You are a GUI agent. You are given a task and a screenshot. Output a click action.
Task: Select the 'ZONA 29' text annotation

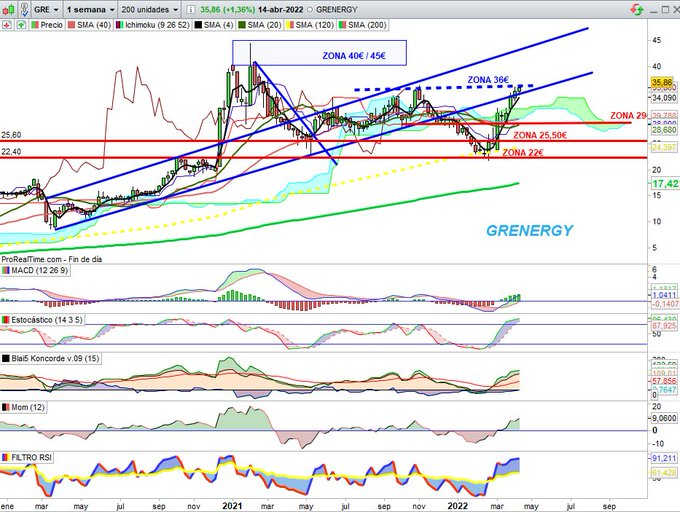628,116
